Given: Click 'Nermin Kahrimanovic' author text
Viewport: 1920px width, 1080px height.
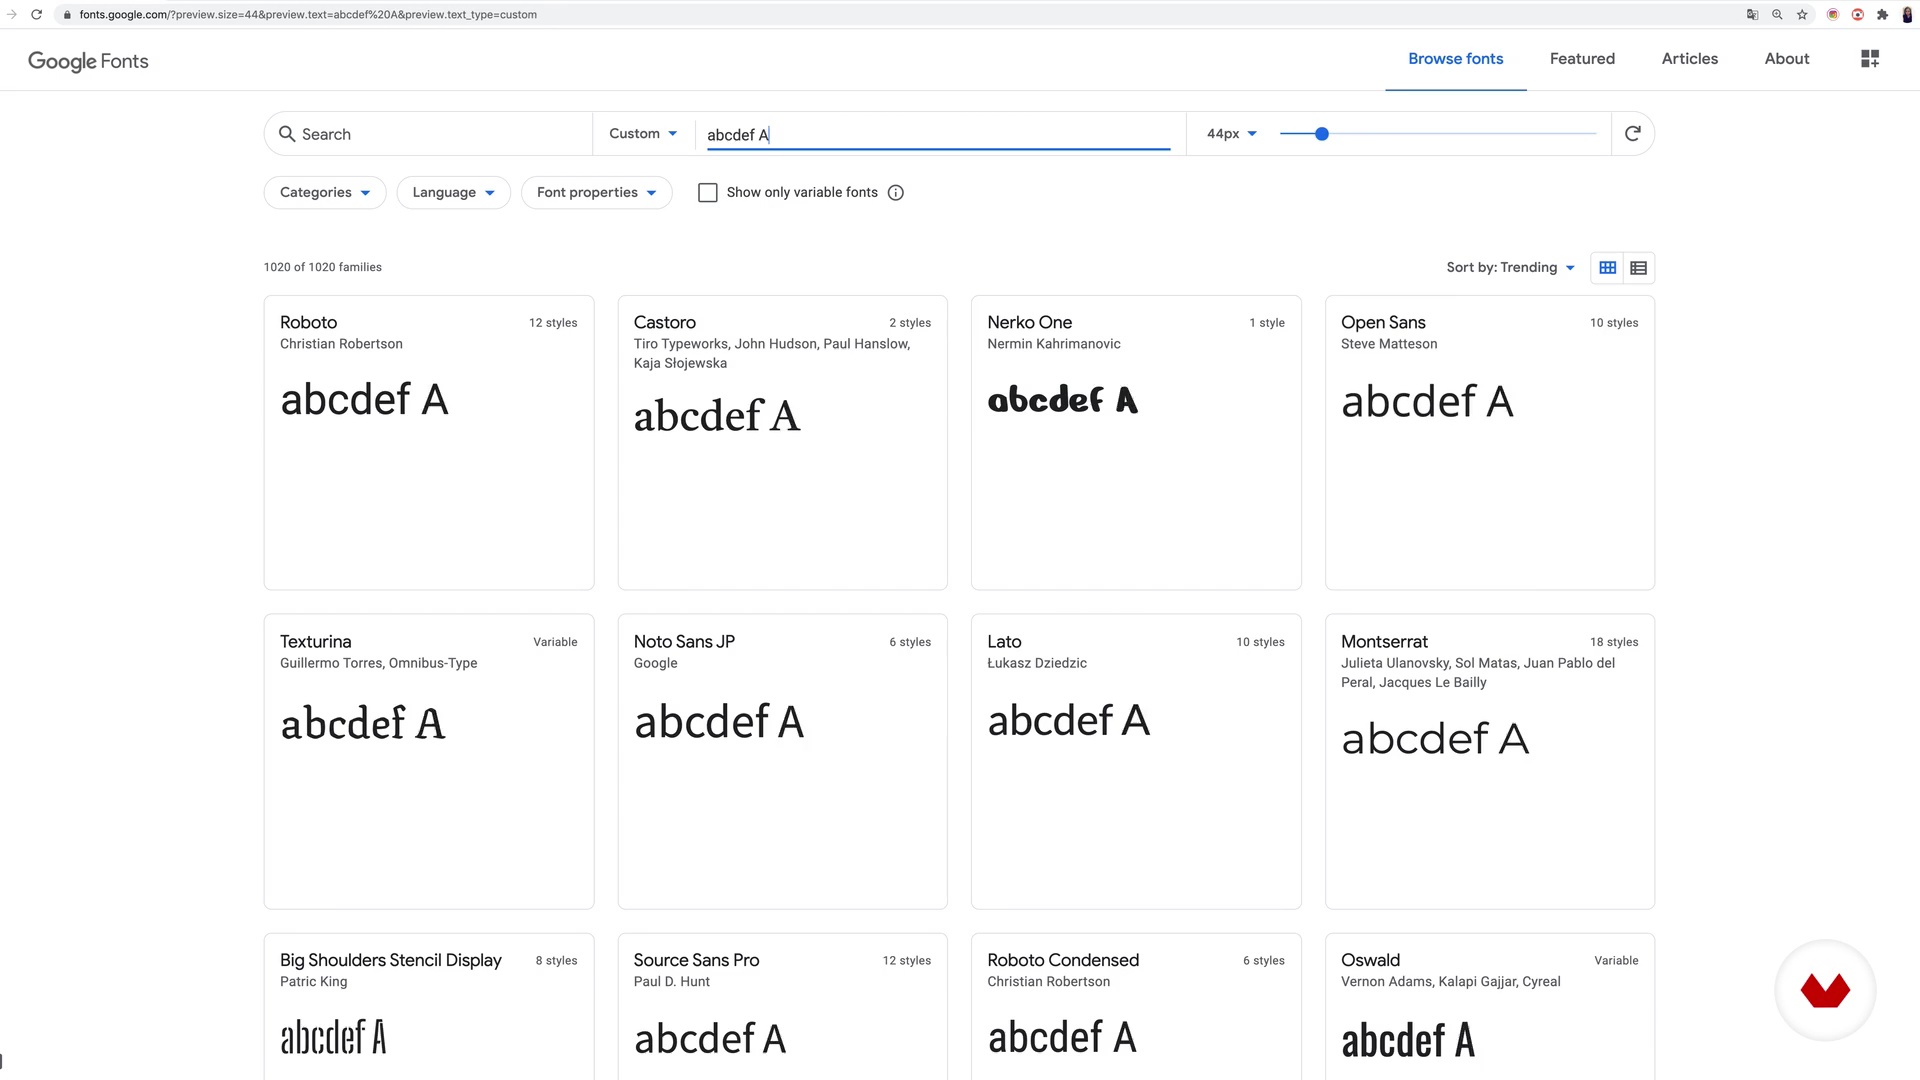Looking at the screenshot, I should click(1053, 344).
